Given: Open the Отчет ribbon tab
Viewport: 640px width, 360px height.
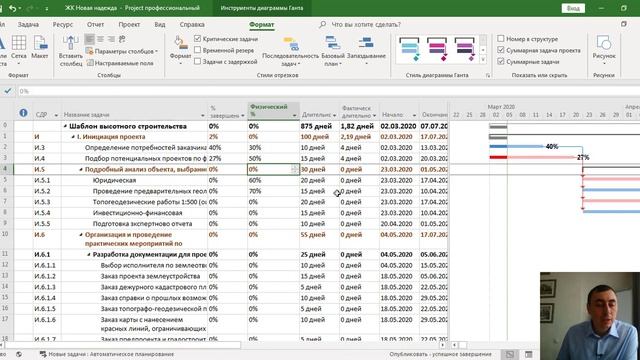Looking at the screenshot, I should click(95, 24).
